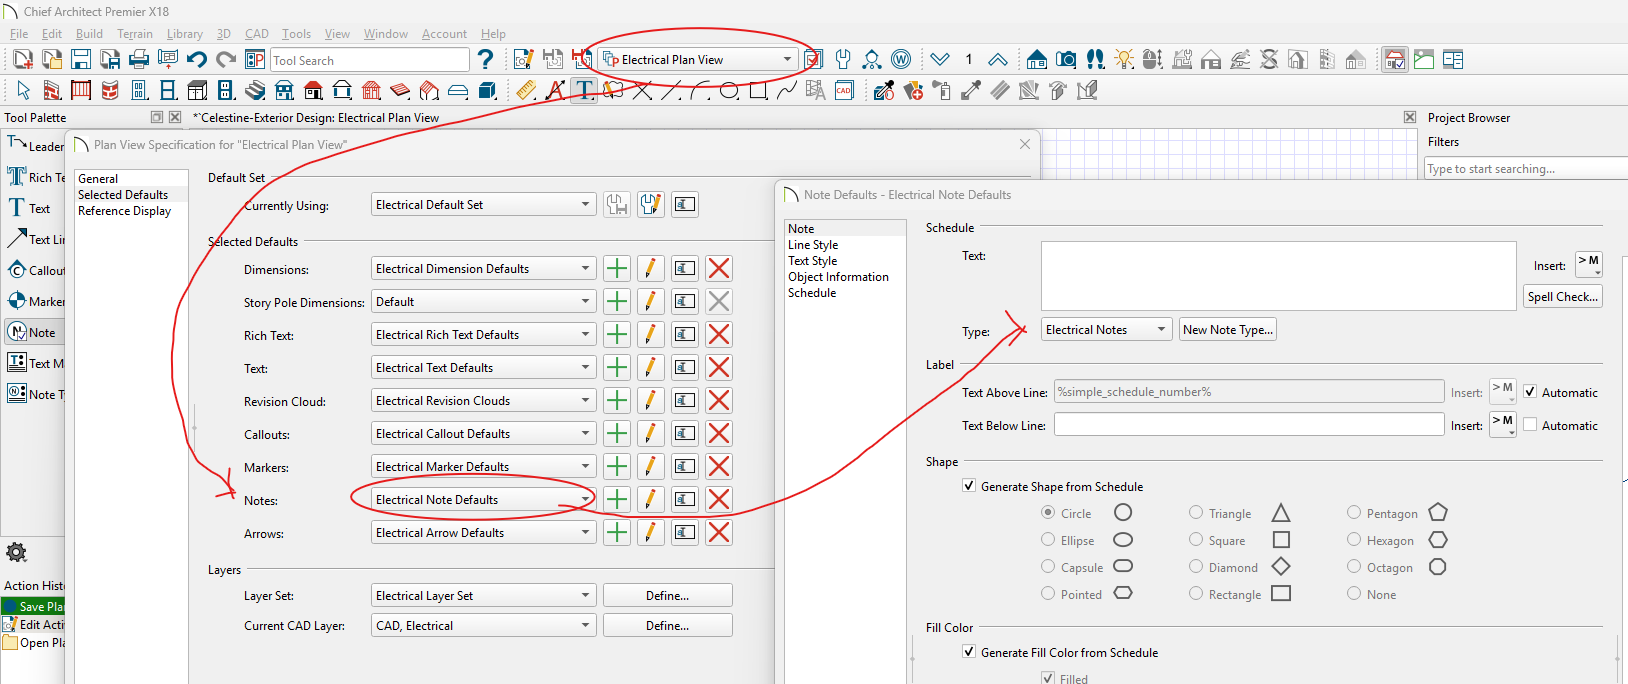Click the Spell Check button
The width and height of the screenshot is (1628, 684).
[x=1563, y=297]
